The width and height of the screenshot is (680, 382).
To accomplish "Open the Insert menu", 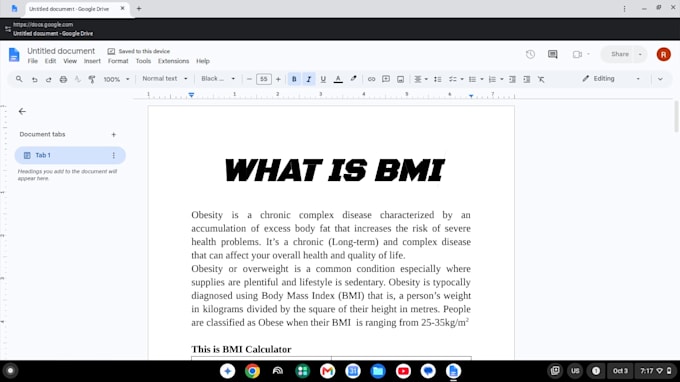I will (x=92, y=61).
